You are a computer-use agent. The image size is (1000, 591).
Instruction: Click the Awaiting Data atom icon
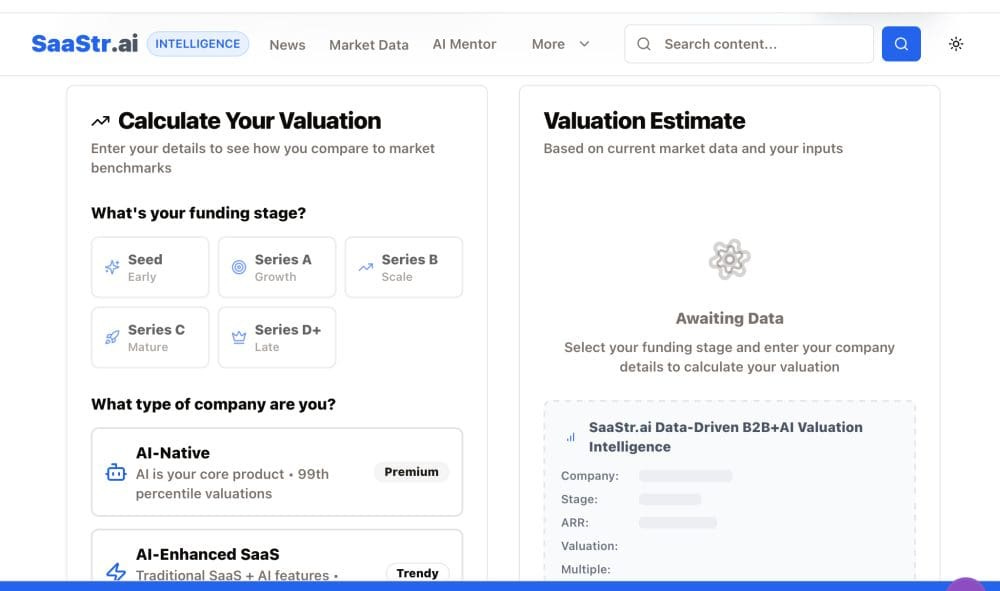[730, 259]
